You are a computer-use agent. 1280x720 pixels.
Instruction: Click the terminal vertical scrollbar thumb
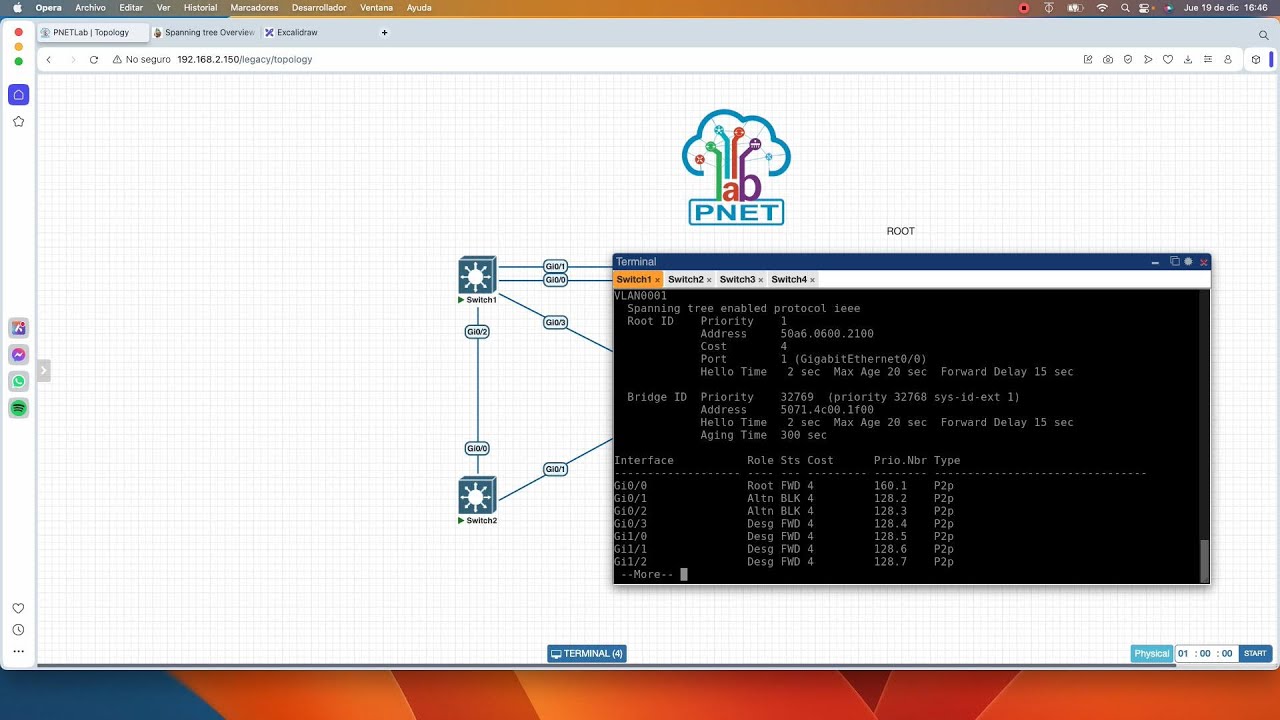pos(1204,559)
